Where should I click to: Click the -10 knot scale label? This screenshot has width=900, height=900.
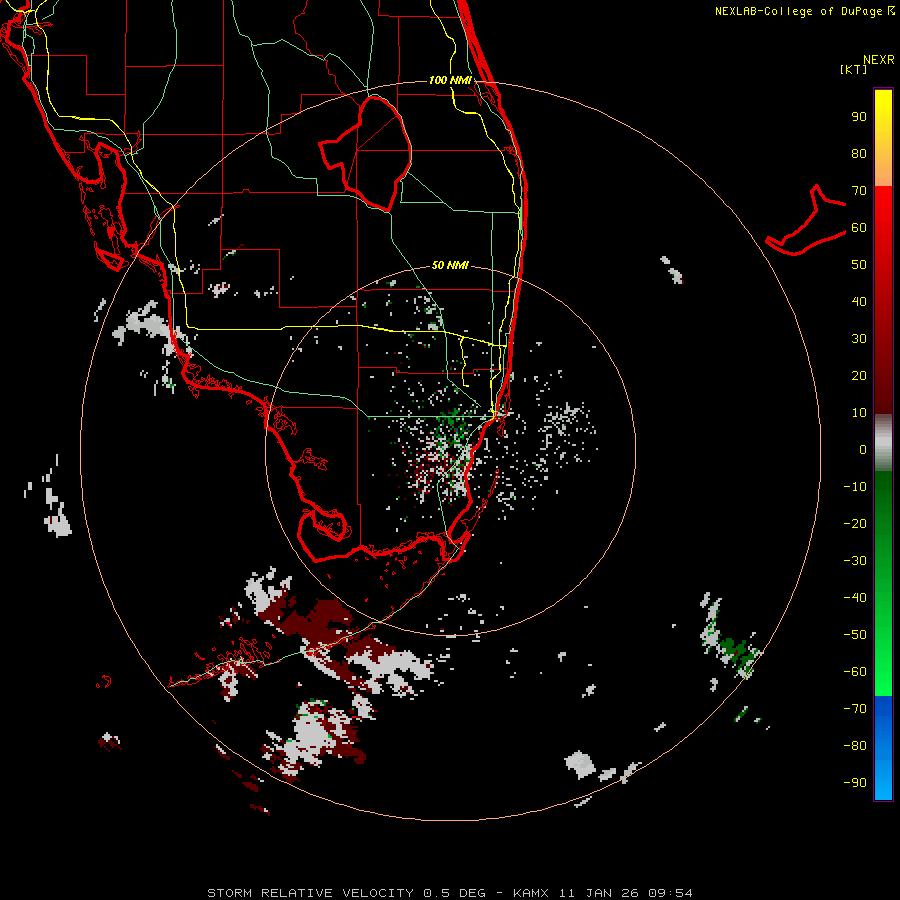(x=855, y=487)
